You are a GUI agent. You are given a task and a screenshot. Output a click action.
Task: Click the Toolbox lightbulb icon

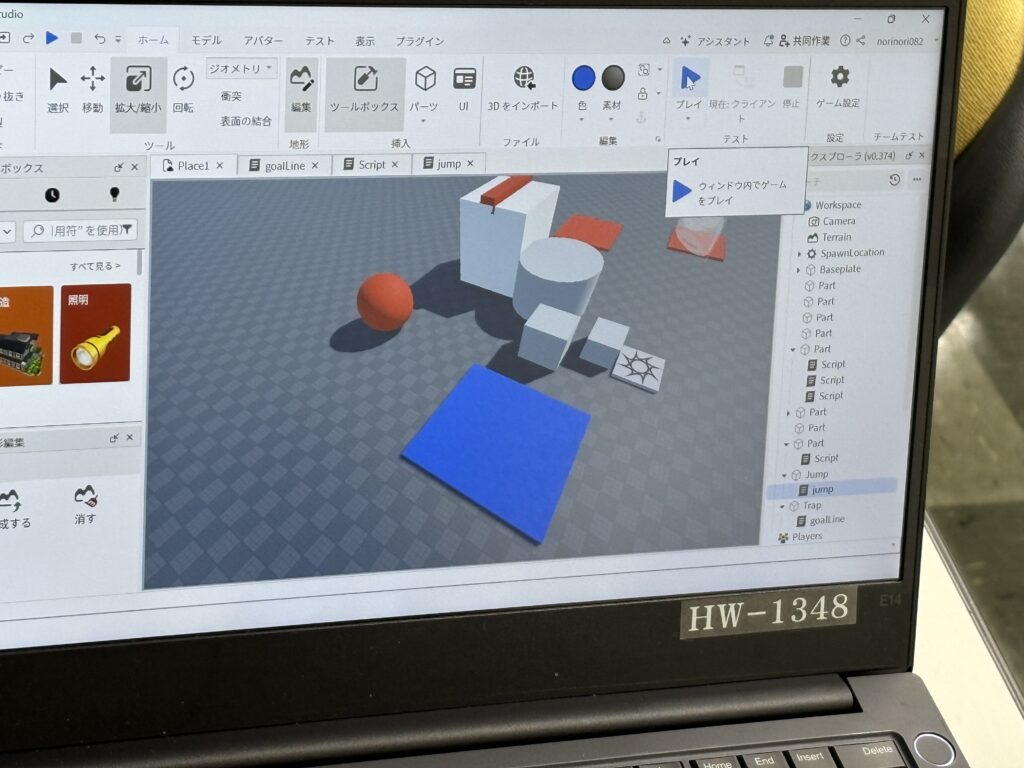click(114, 194)
